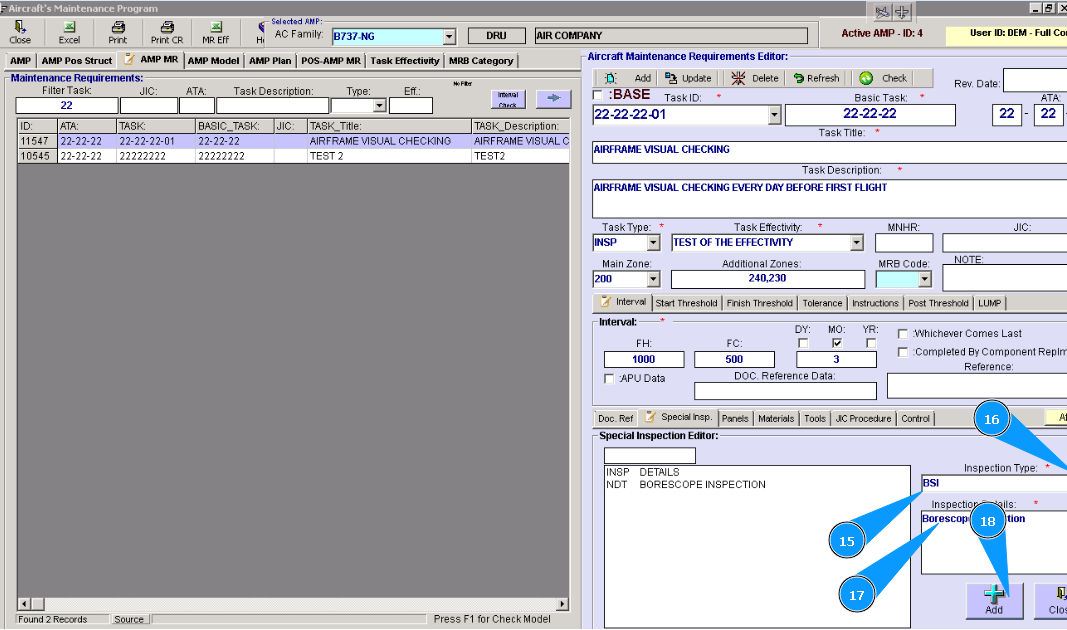Click the Additional Zones field
This screenshot has height=630, width=1067.
click(x=768, y=279)
